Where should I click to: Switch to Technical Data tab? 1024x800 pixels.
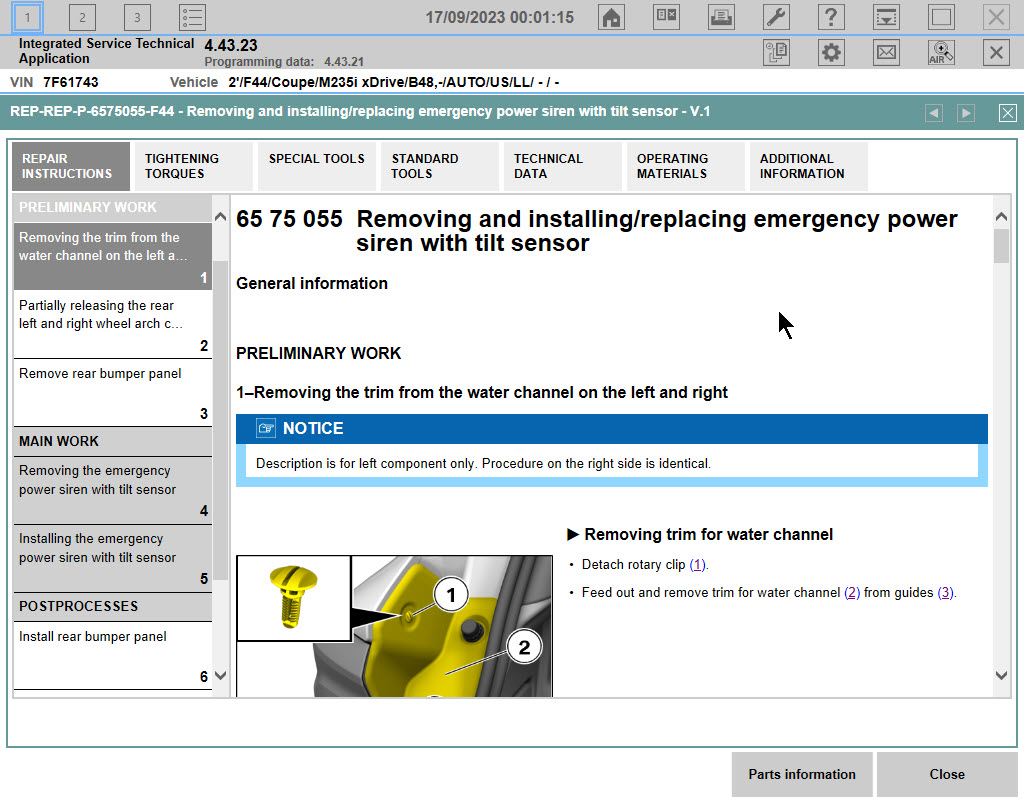point(562,167)
